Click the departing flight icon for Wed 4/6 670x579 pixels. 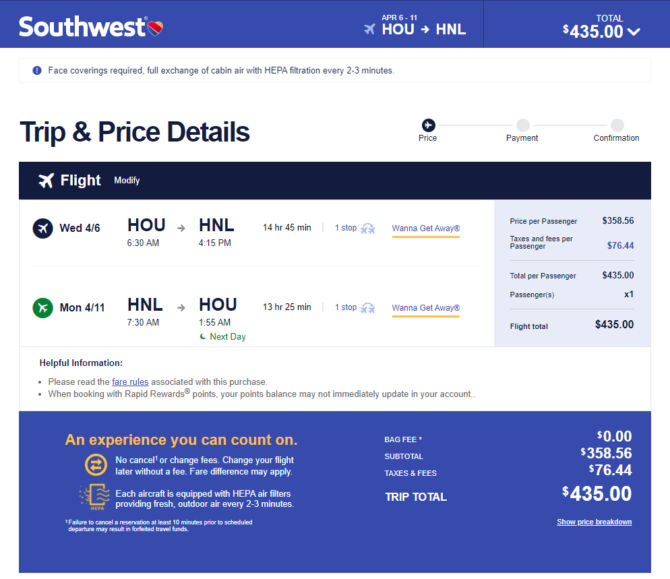coord(43,228)
